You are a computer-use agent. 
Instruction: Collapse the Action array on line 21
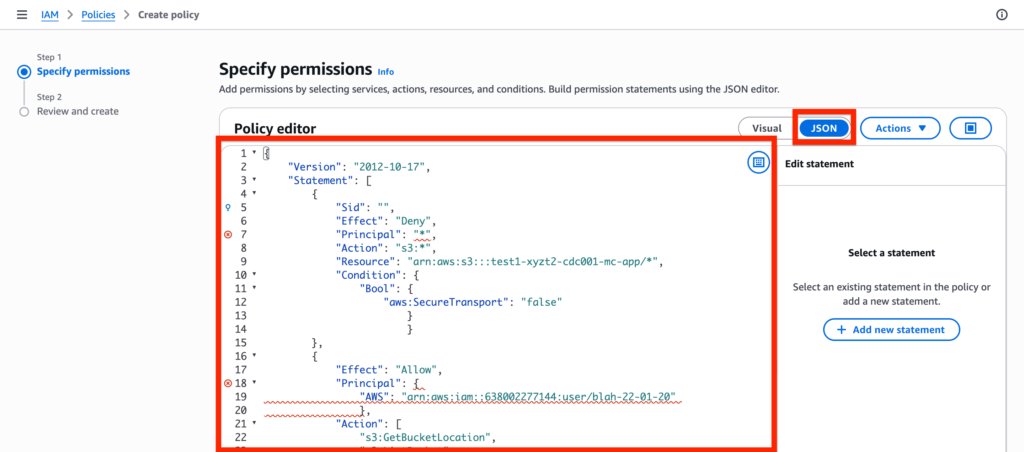[x=254, y=424]
